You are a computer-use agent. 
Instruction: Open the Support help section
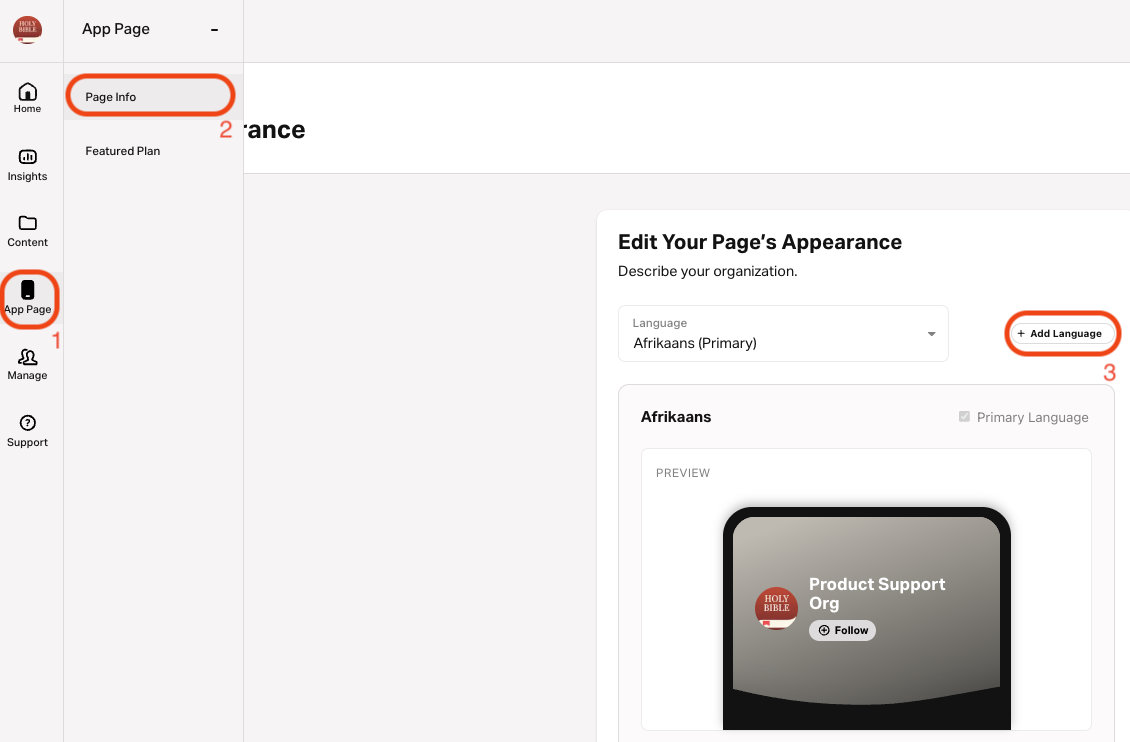27,432
